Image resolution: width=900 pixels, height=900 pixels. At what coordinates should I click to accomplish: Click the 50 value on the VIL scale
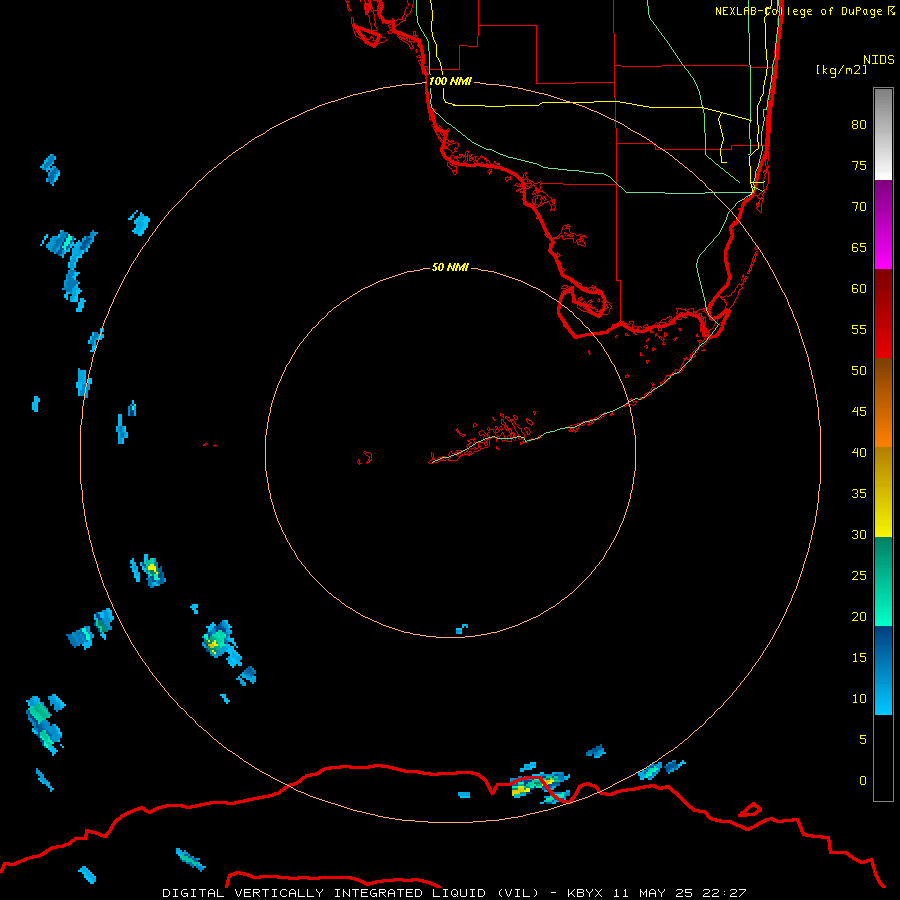(x=859, y=370)
